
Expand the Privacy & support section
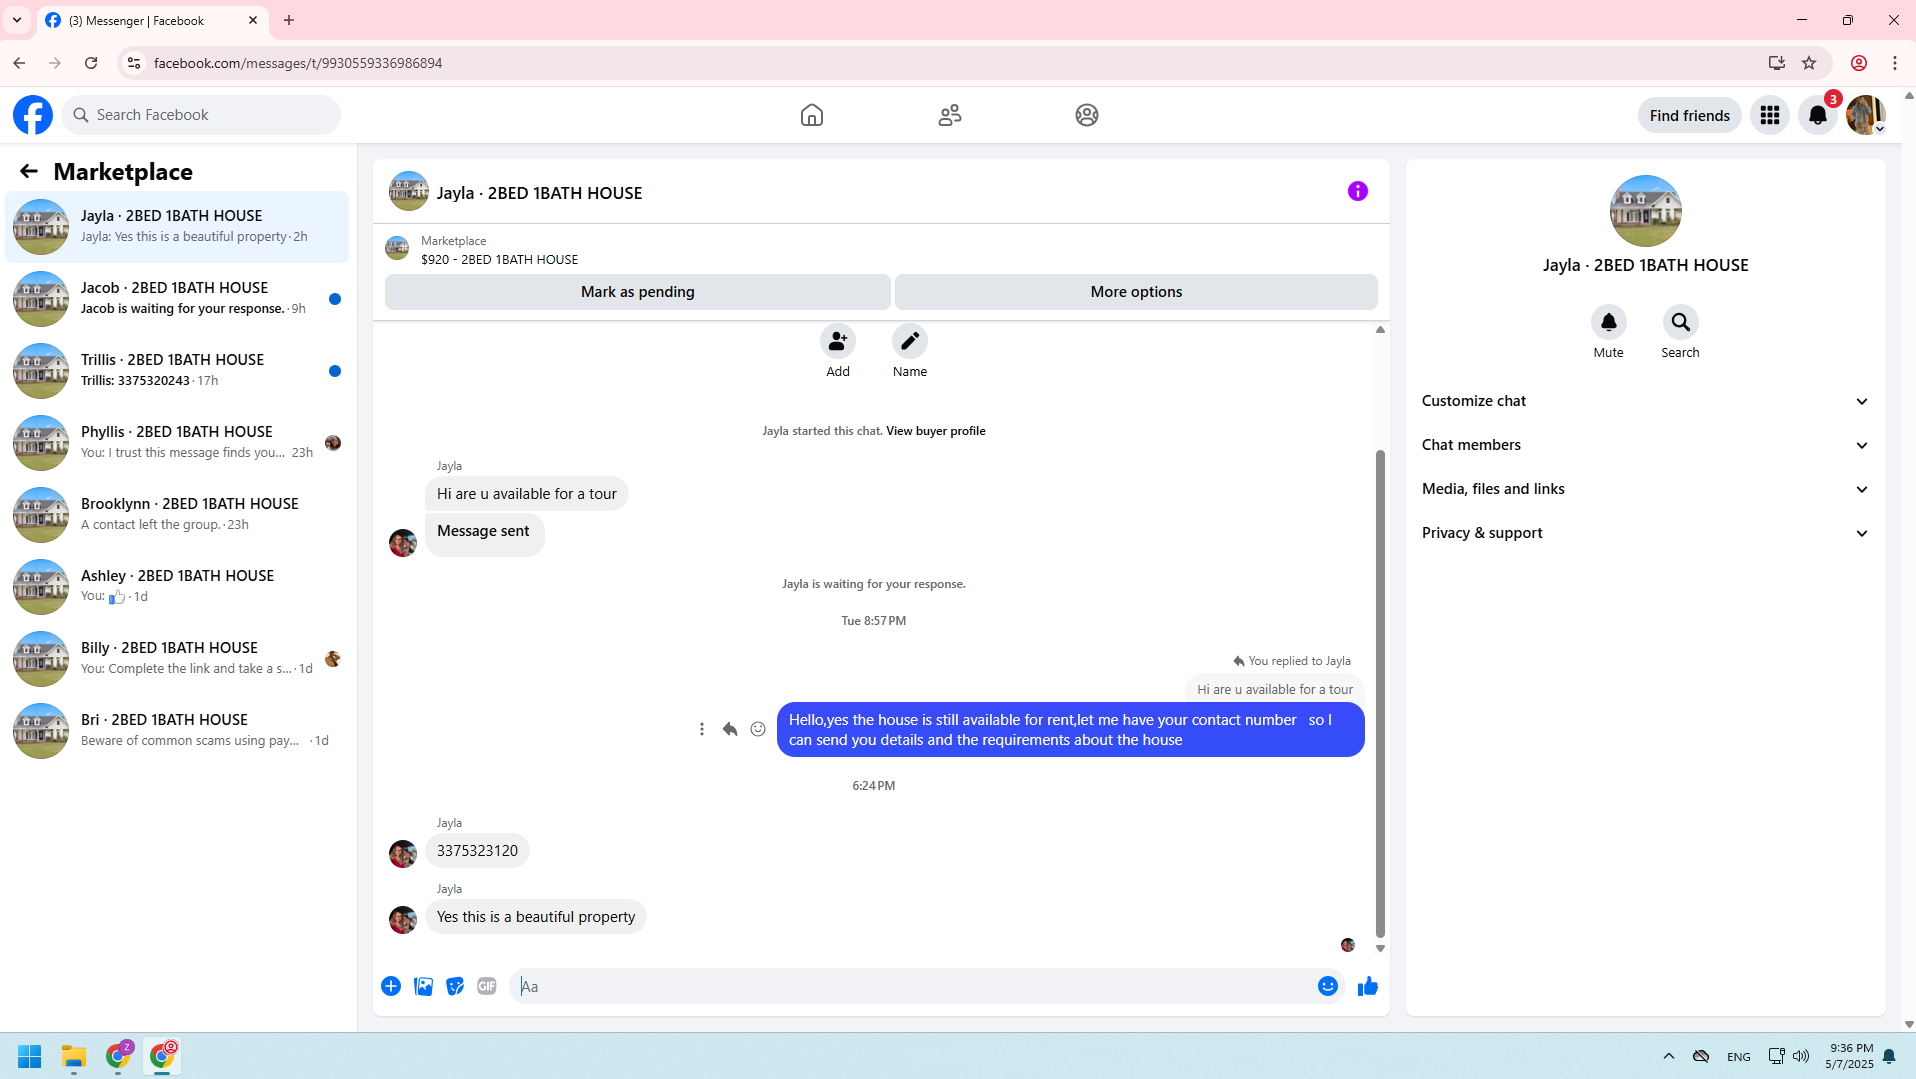(1645, 533)
